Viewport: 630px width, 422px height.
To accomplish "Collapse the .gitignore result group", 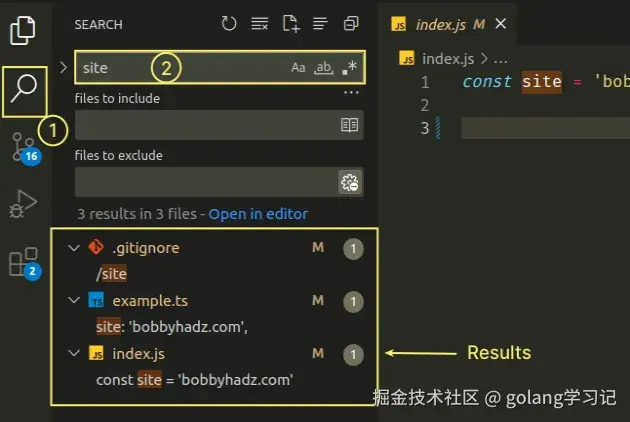I will coord(74,248).
